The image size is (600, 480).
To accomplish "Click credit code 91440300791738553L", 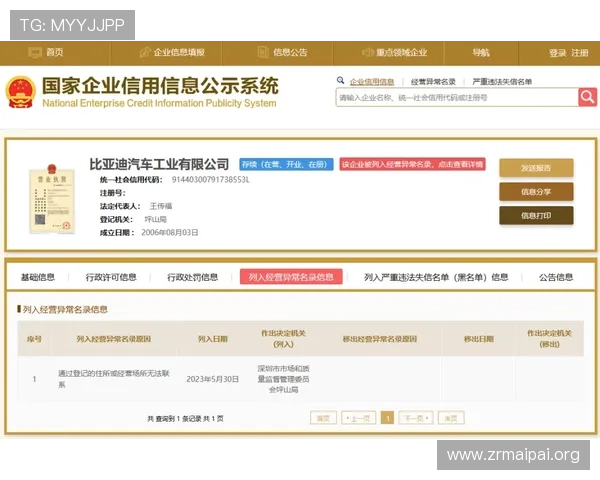I will pyautogui.click(x=210, y=180).
